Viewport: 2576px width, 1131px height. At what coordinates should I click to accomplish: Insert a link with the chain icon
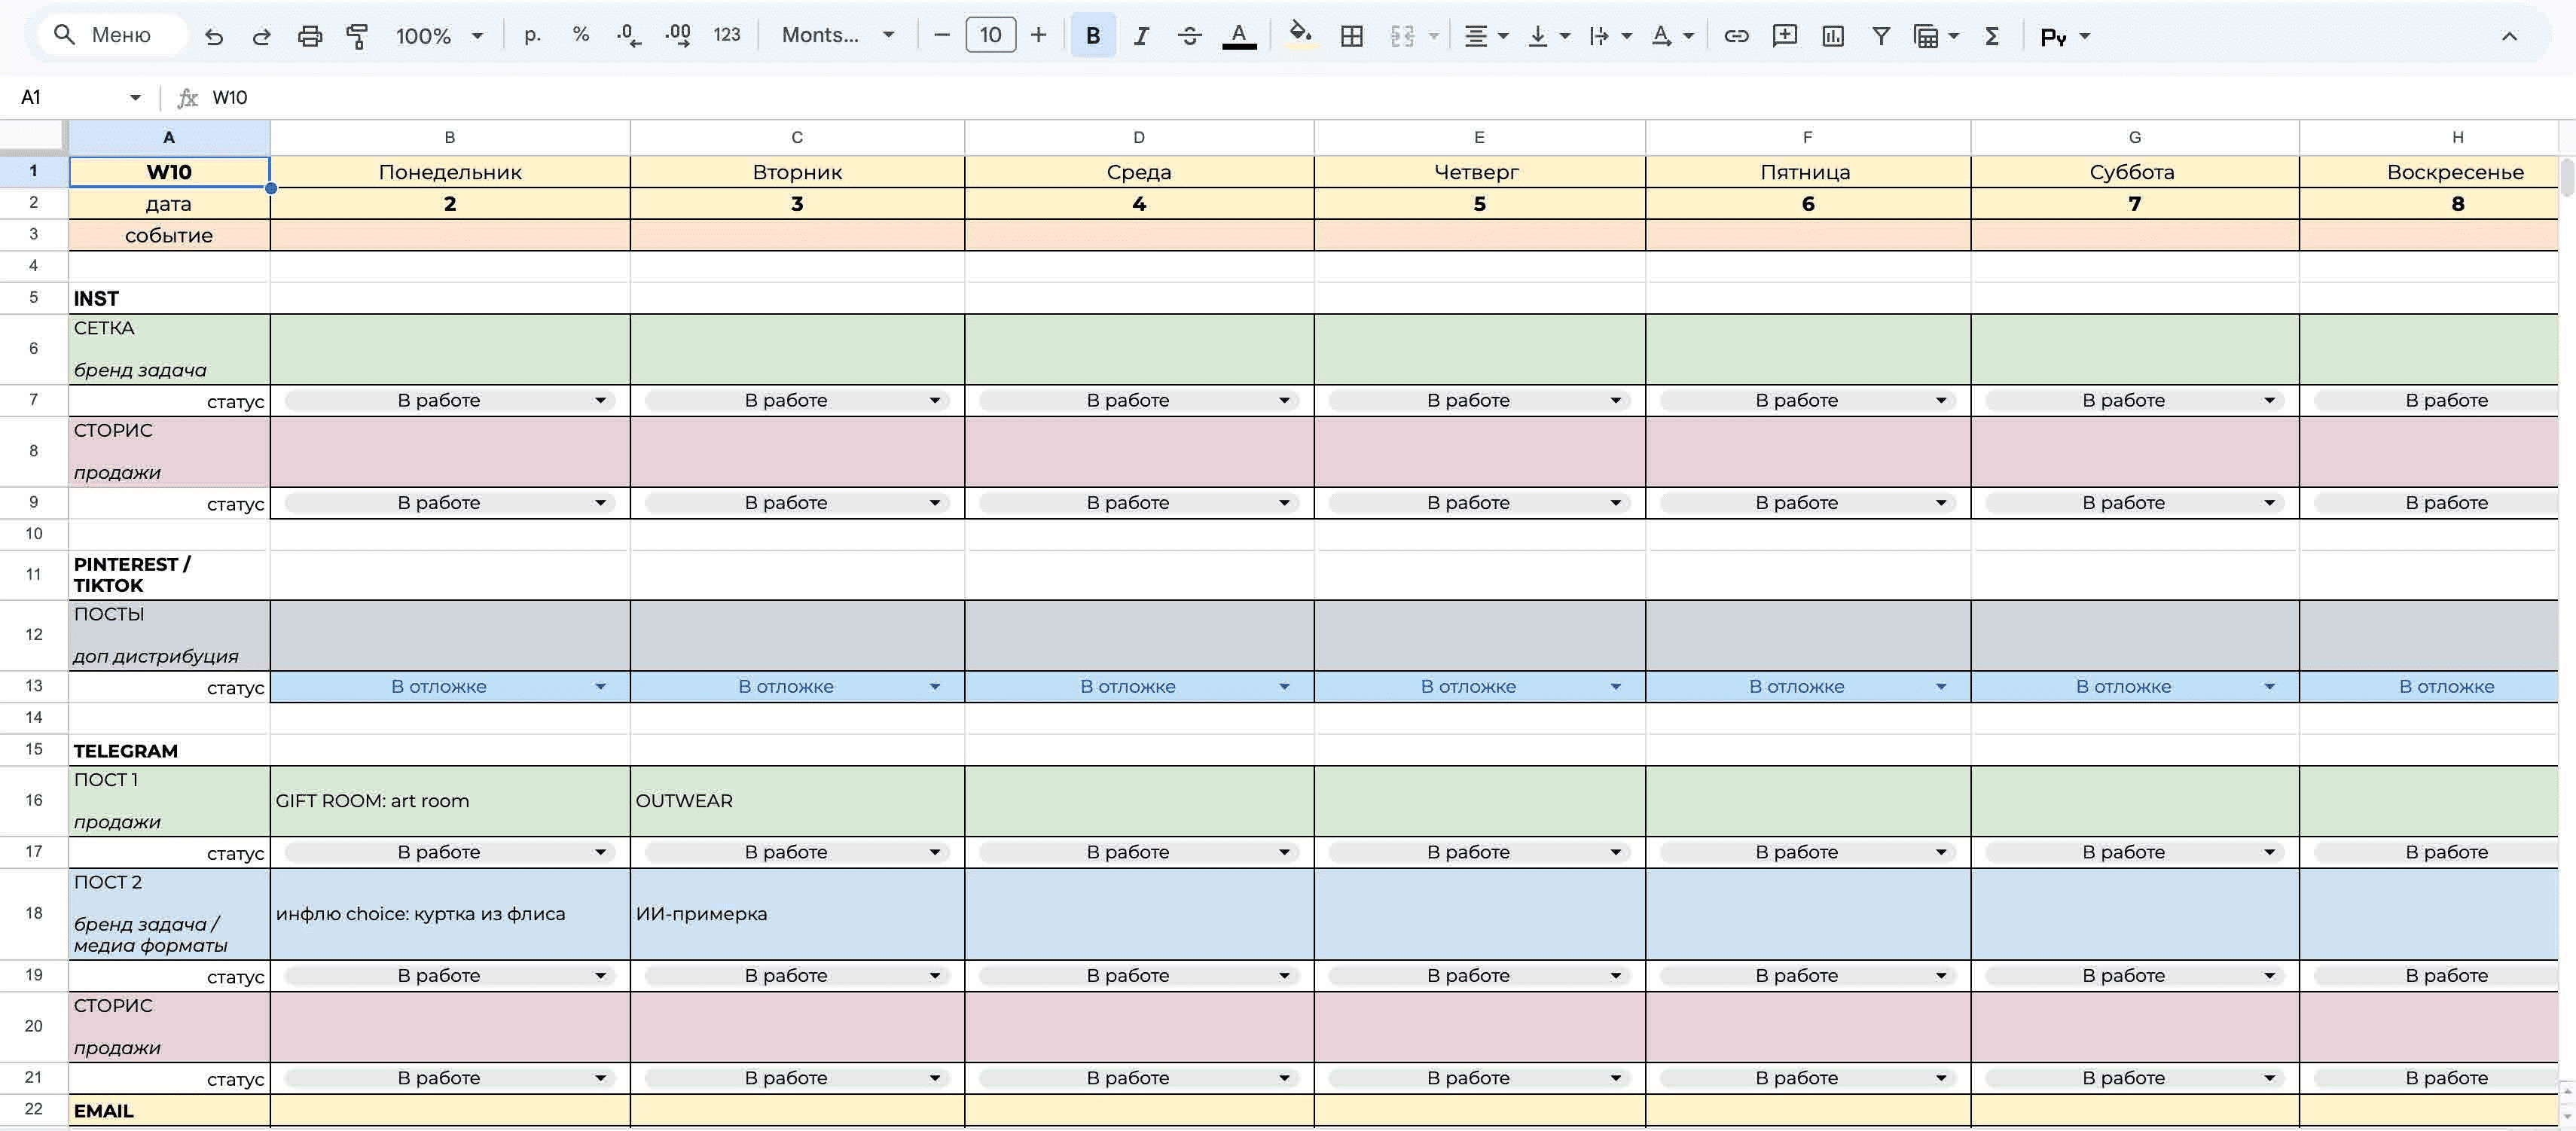click(1736, 36)
